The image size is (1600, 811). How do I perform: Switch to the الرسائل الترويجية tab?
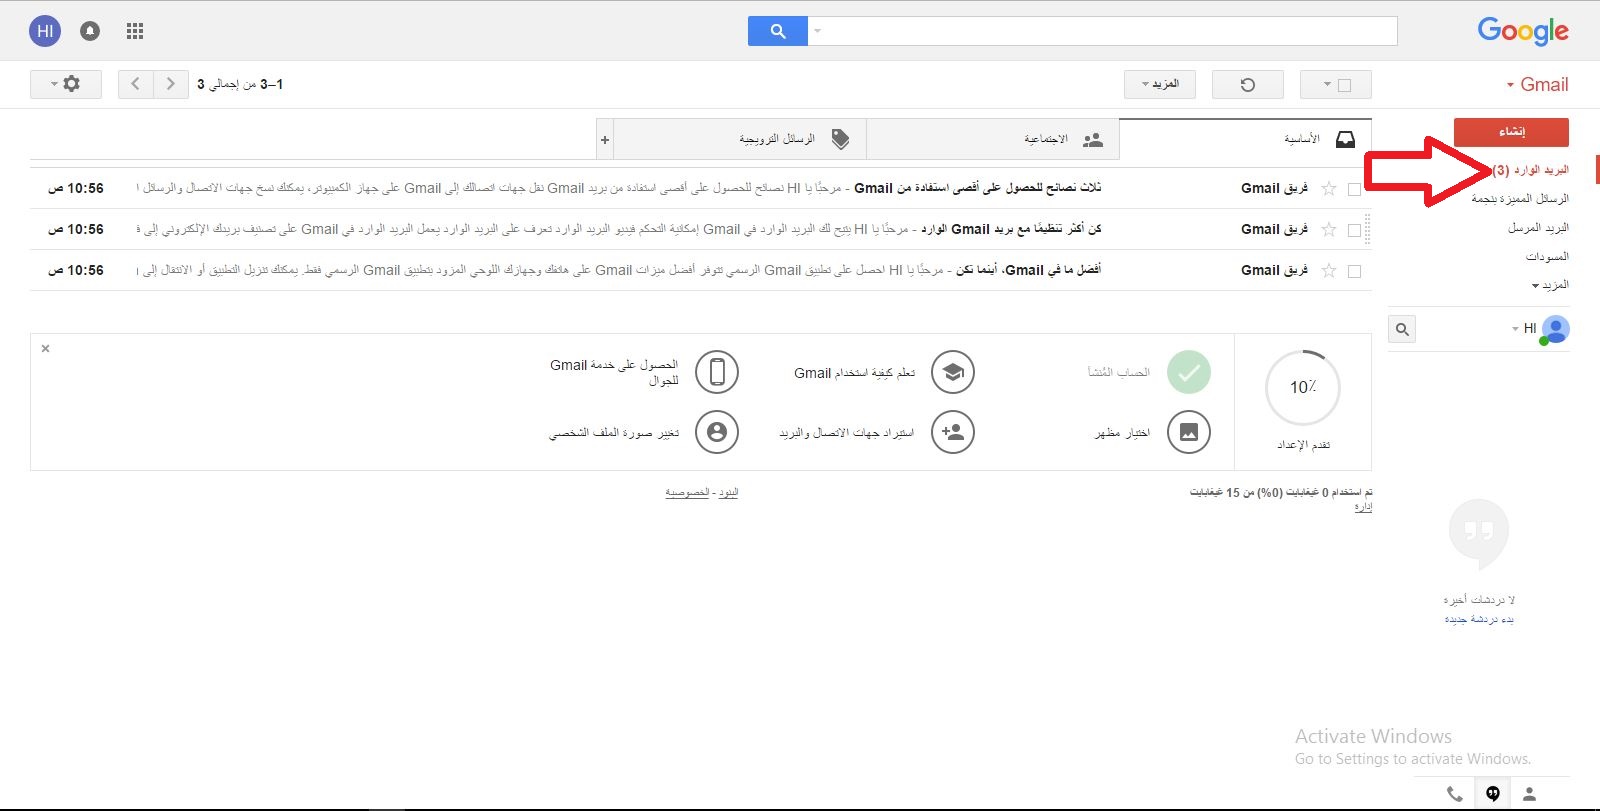coord(740,140)
